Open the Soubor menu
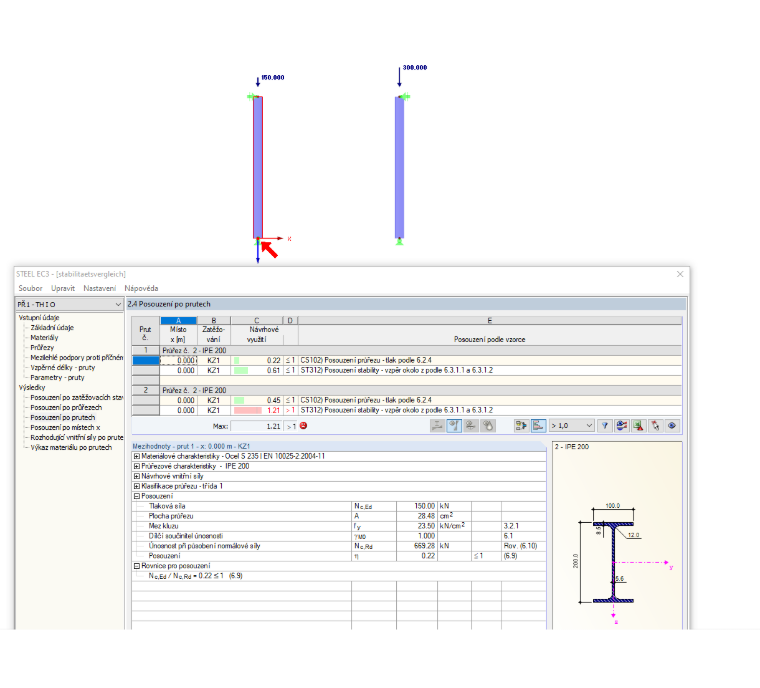The width and height of the screenshot is (760, 688). [30, 288]
